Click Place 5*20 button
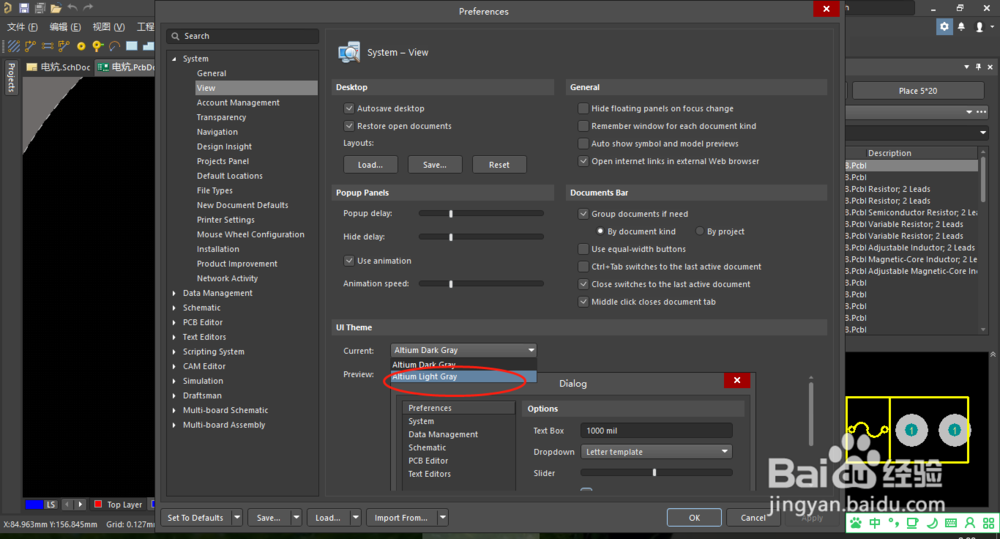This screenshot has height=539, width=1000. (918, 91)
